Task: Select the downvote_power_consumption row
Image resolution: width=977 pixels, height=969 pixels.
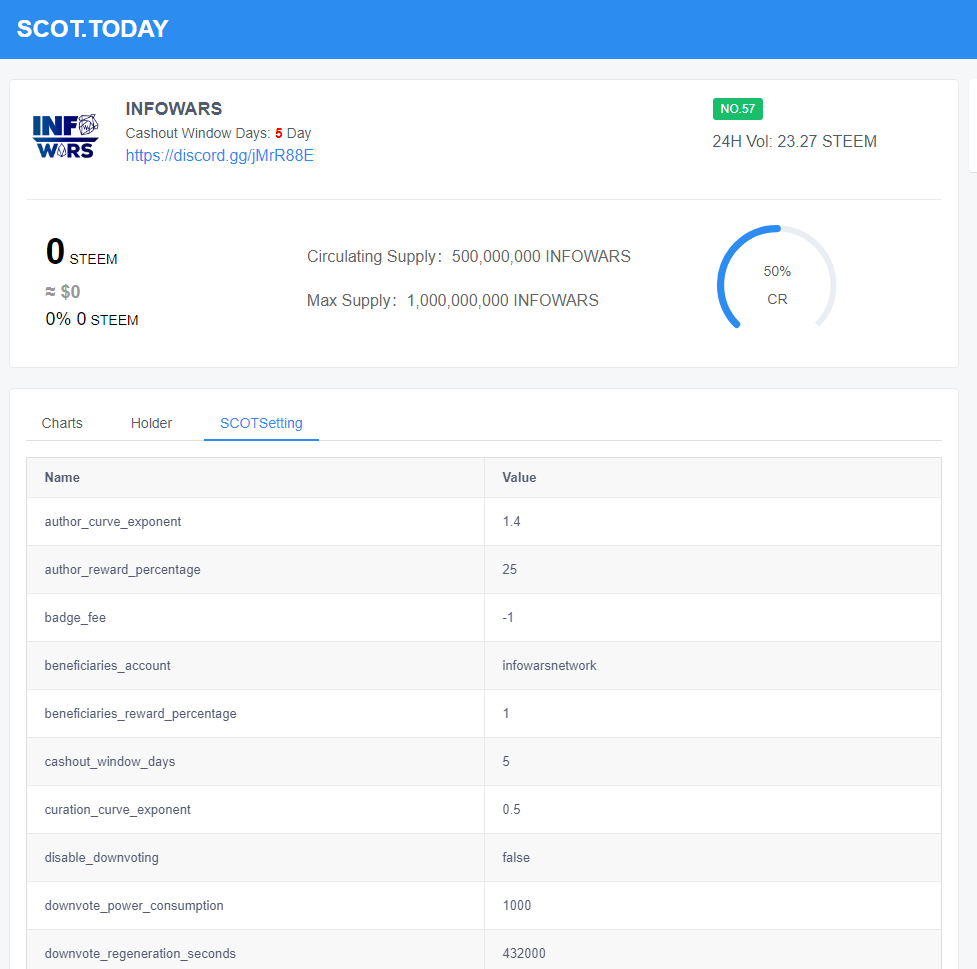Action: coord(484,905)
